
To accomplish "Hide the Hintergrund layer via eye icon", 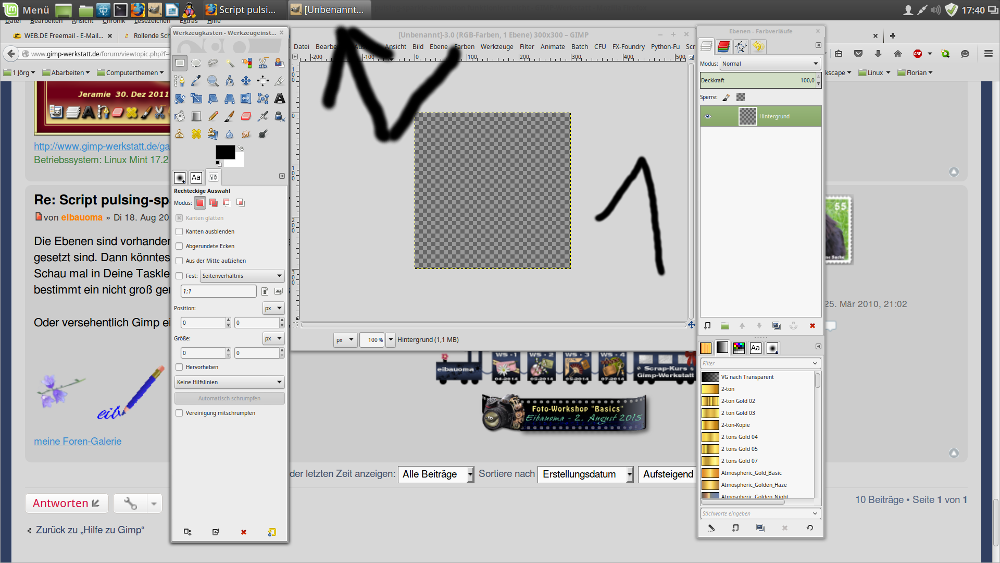I will 708,117.
